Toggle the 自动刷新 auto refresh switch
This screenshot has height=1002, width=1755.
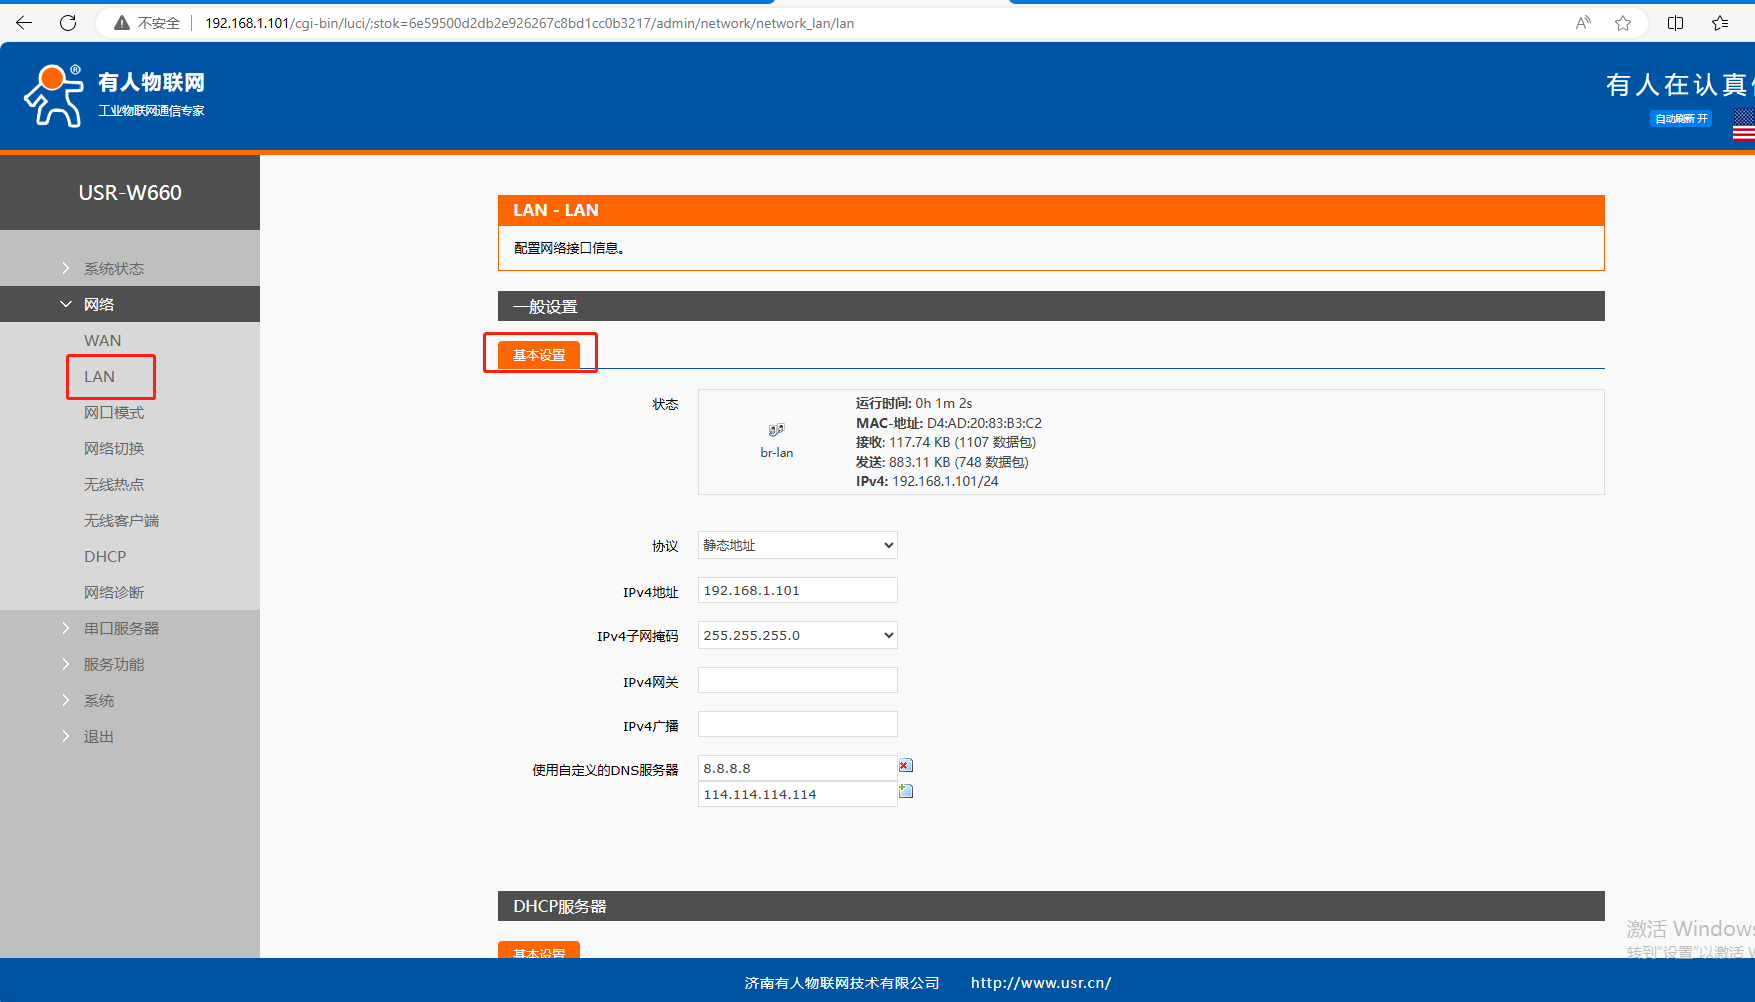[x=1681, y=119]
